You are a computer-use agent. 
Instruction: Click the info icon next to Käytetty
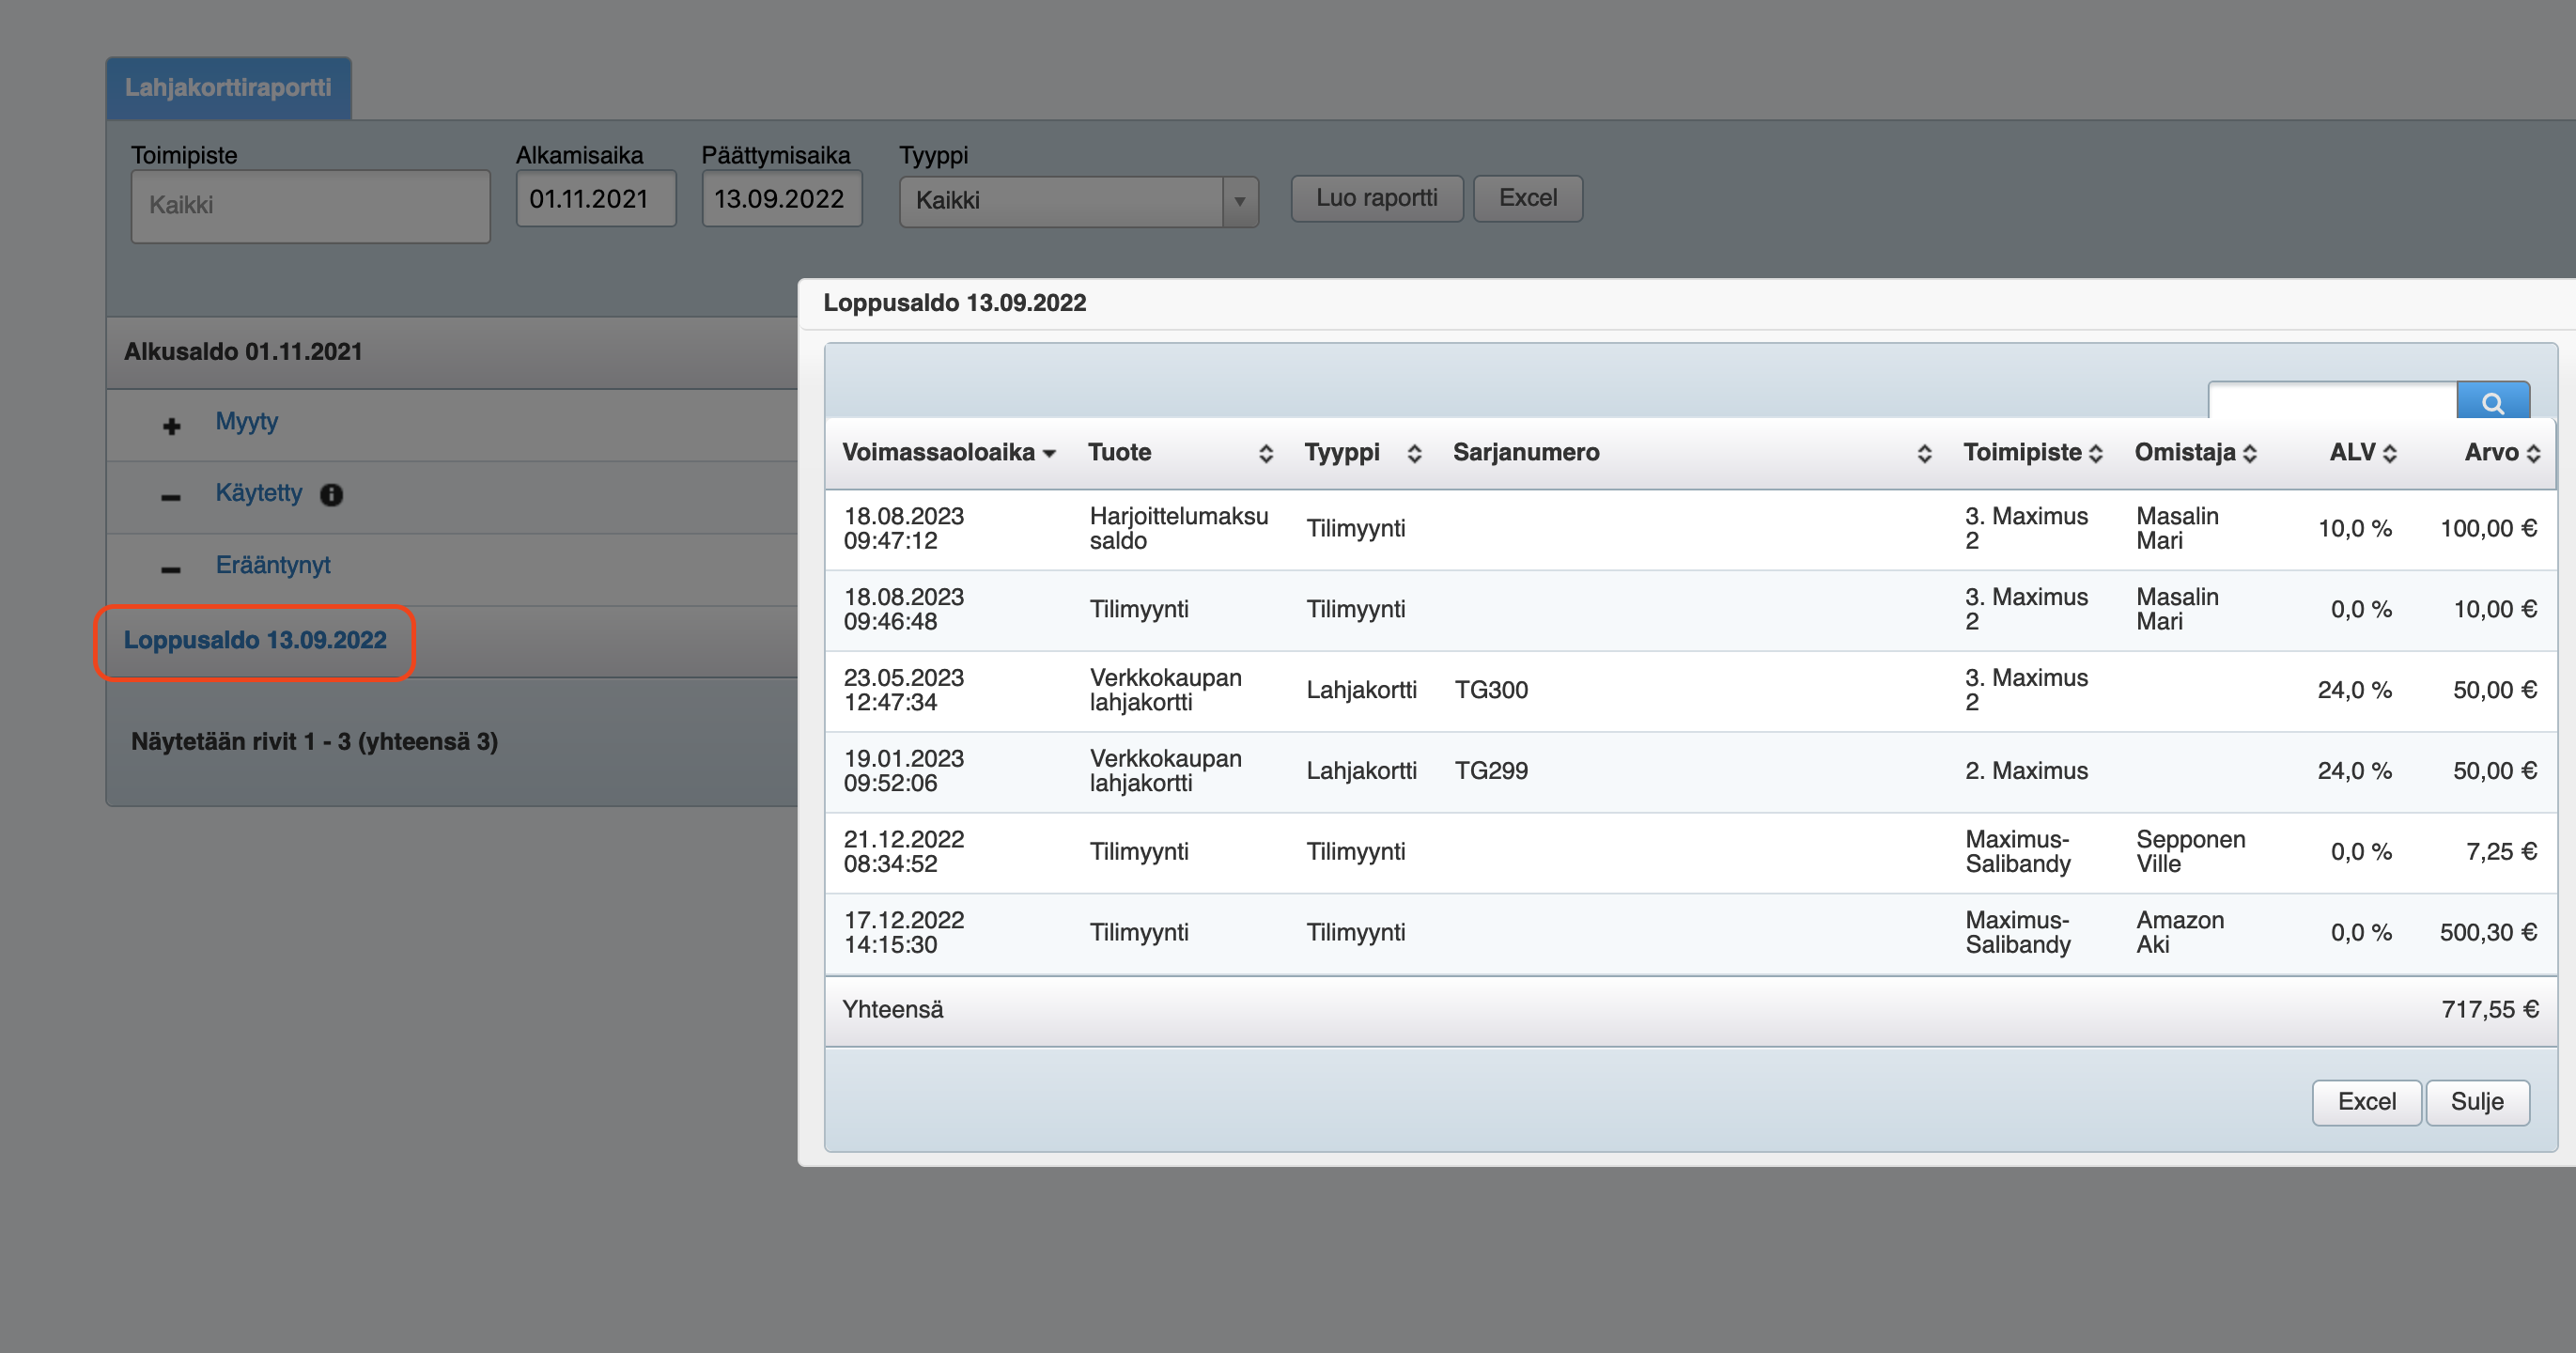pos(331,495)
